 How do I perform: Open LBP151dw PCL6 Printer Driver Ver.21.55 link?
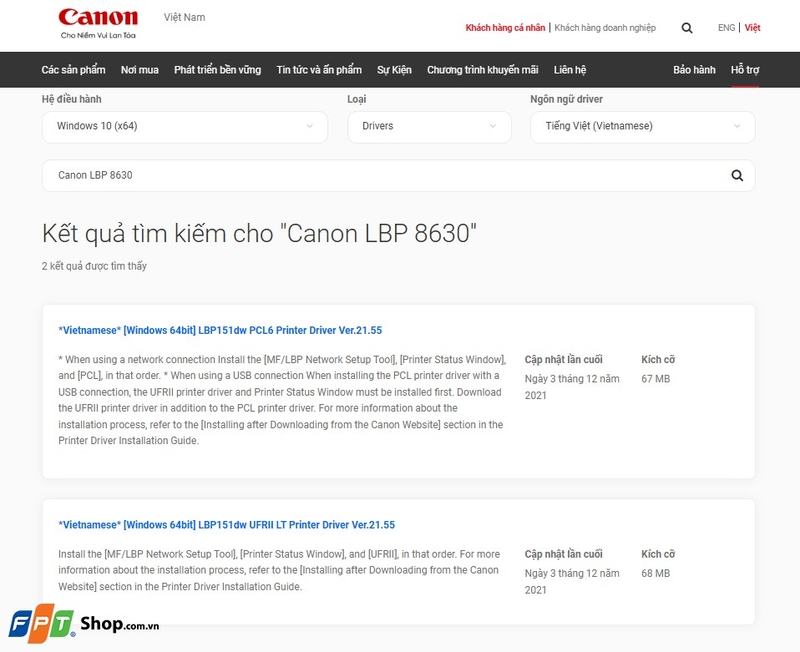(x=220, y=331)
